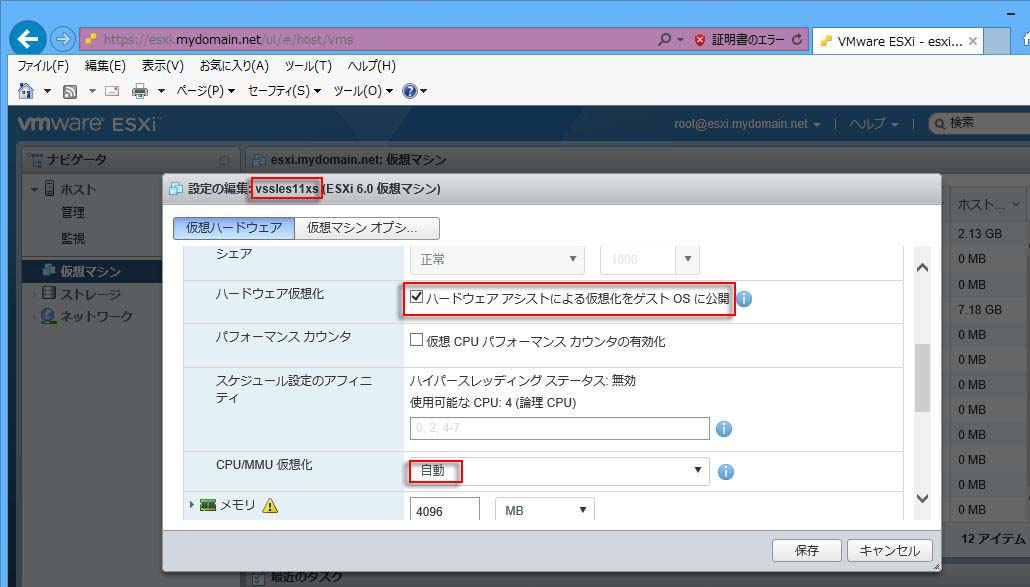Screen dimensions: 1030x587
Task: Close the VMware ESXi browser tab
Action: point(973,41)
